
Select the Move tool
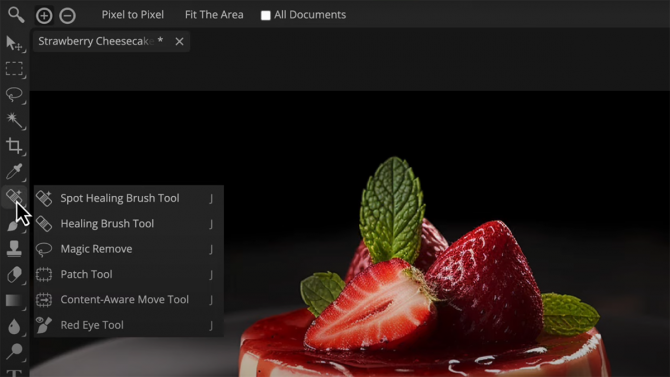coord(15,43)
